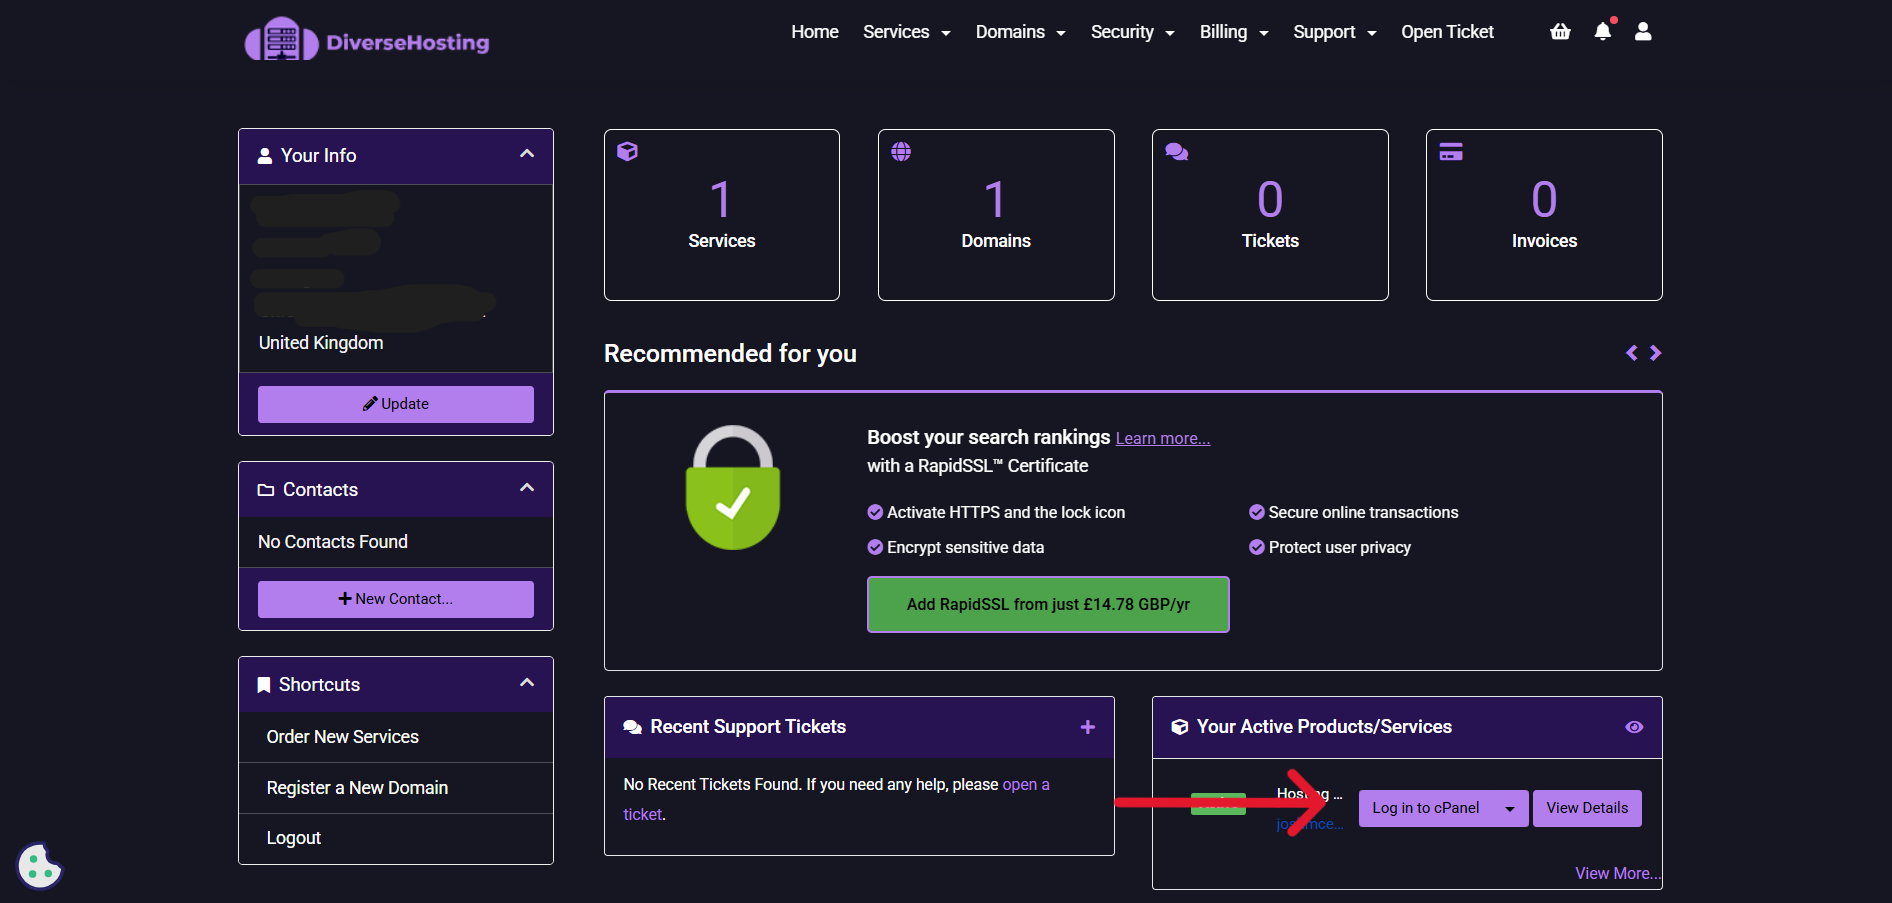Click Add RapidSSL green button
The image size is (1892, 903).
point(1048,604)
